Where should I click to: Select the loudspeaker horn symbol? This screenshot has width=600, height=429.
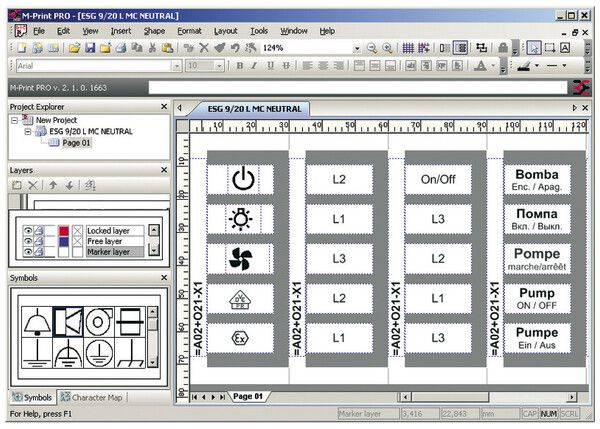[x=68, y=322]
